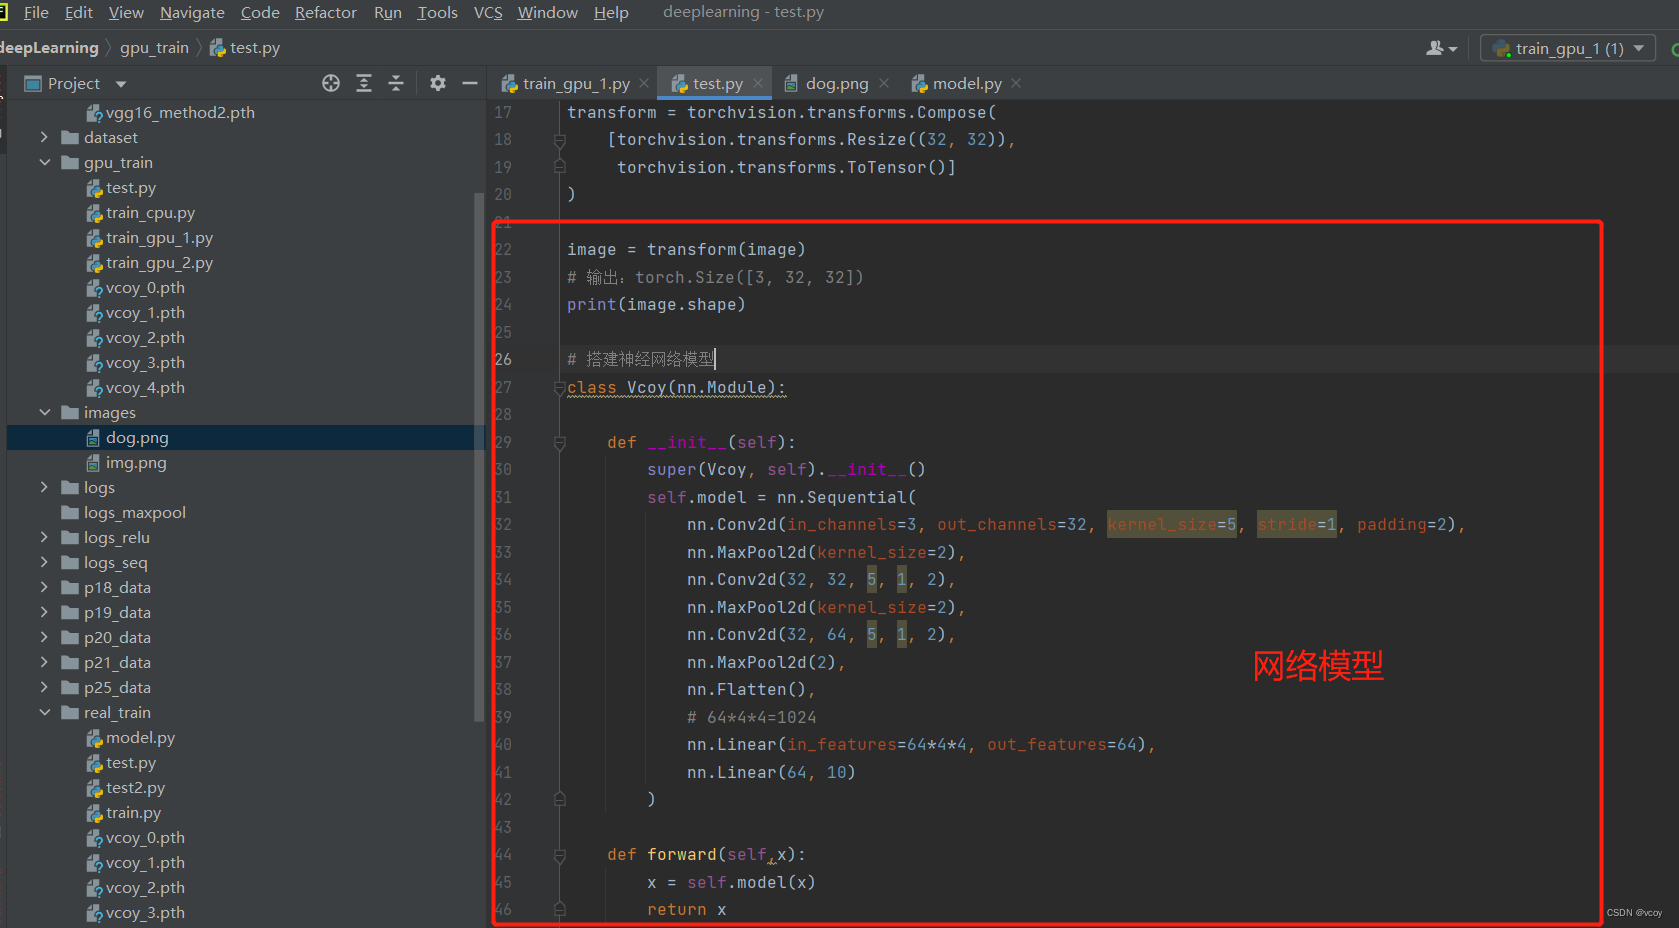Click line number 26 in gutter
The width and height of the screenshot is (1679, 928).
[x=503, y=359]
